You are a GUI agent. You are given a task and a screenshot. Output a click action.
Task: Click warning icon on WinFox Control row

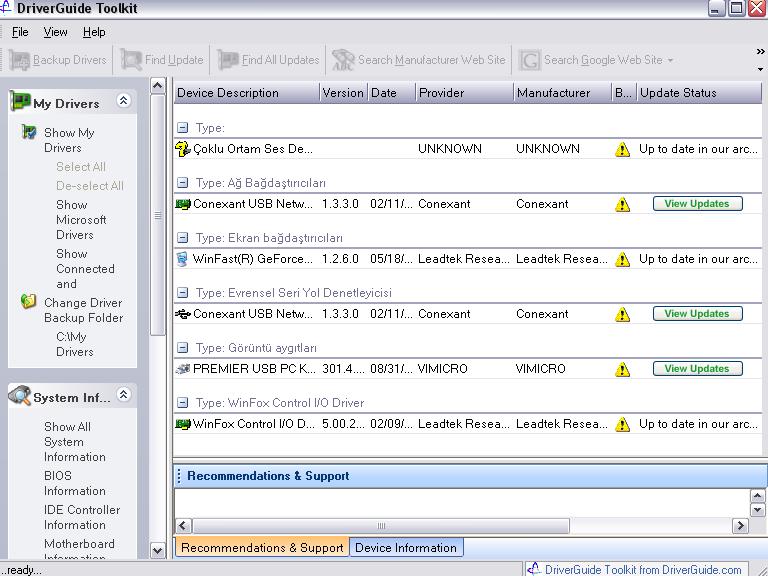(623, 424)
